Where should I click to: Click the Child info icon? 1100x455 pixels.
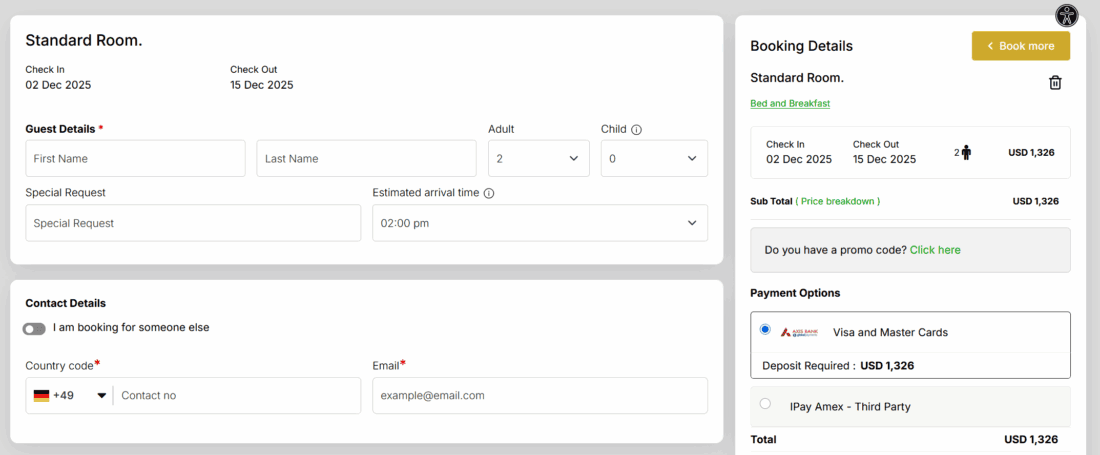pyautogui.click(x=636, y=130)
